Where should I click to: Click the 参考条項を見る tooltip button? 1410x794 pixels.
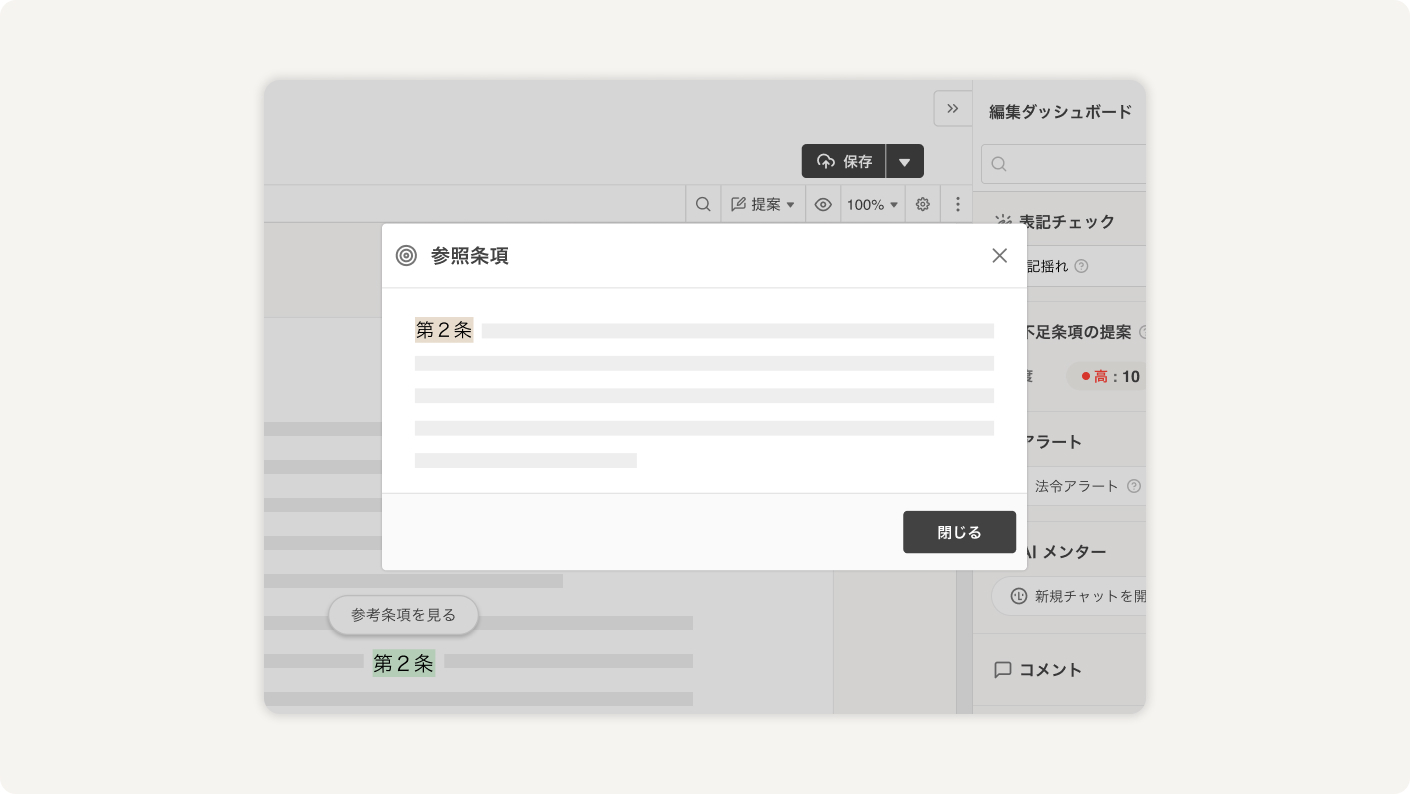[x=403, y=615]
